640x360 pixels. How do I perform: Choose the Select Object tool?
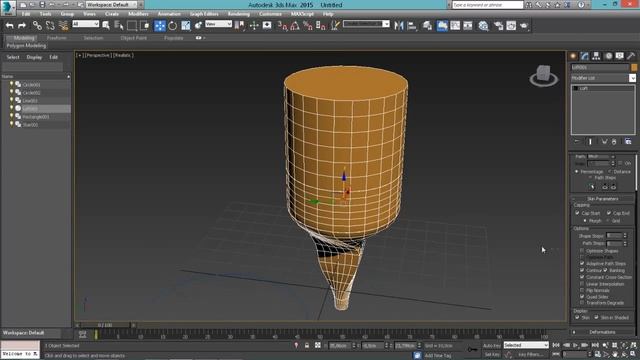[106, 26]
